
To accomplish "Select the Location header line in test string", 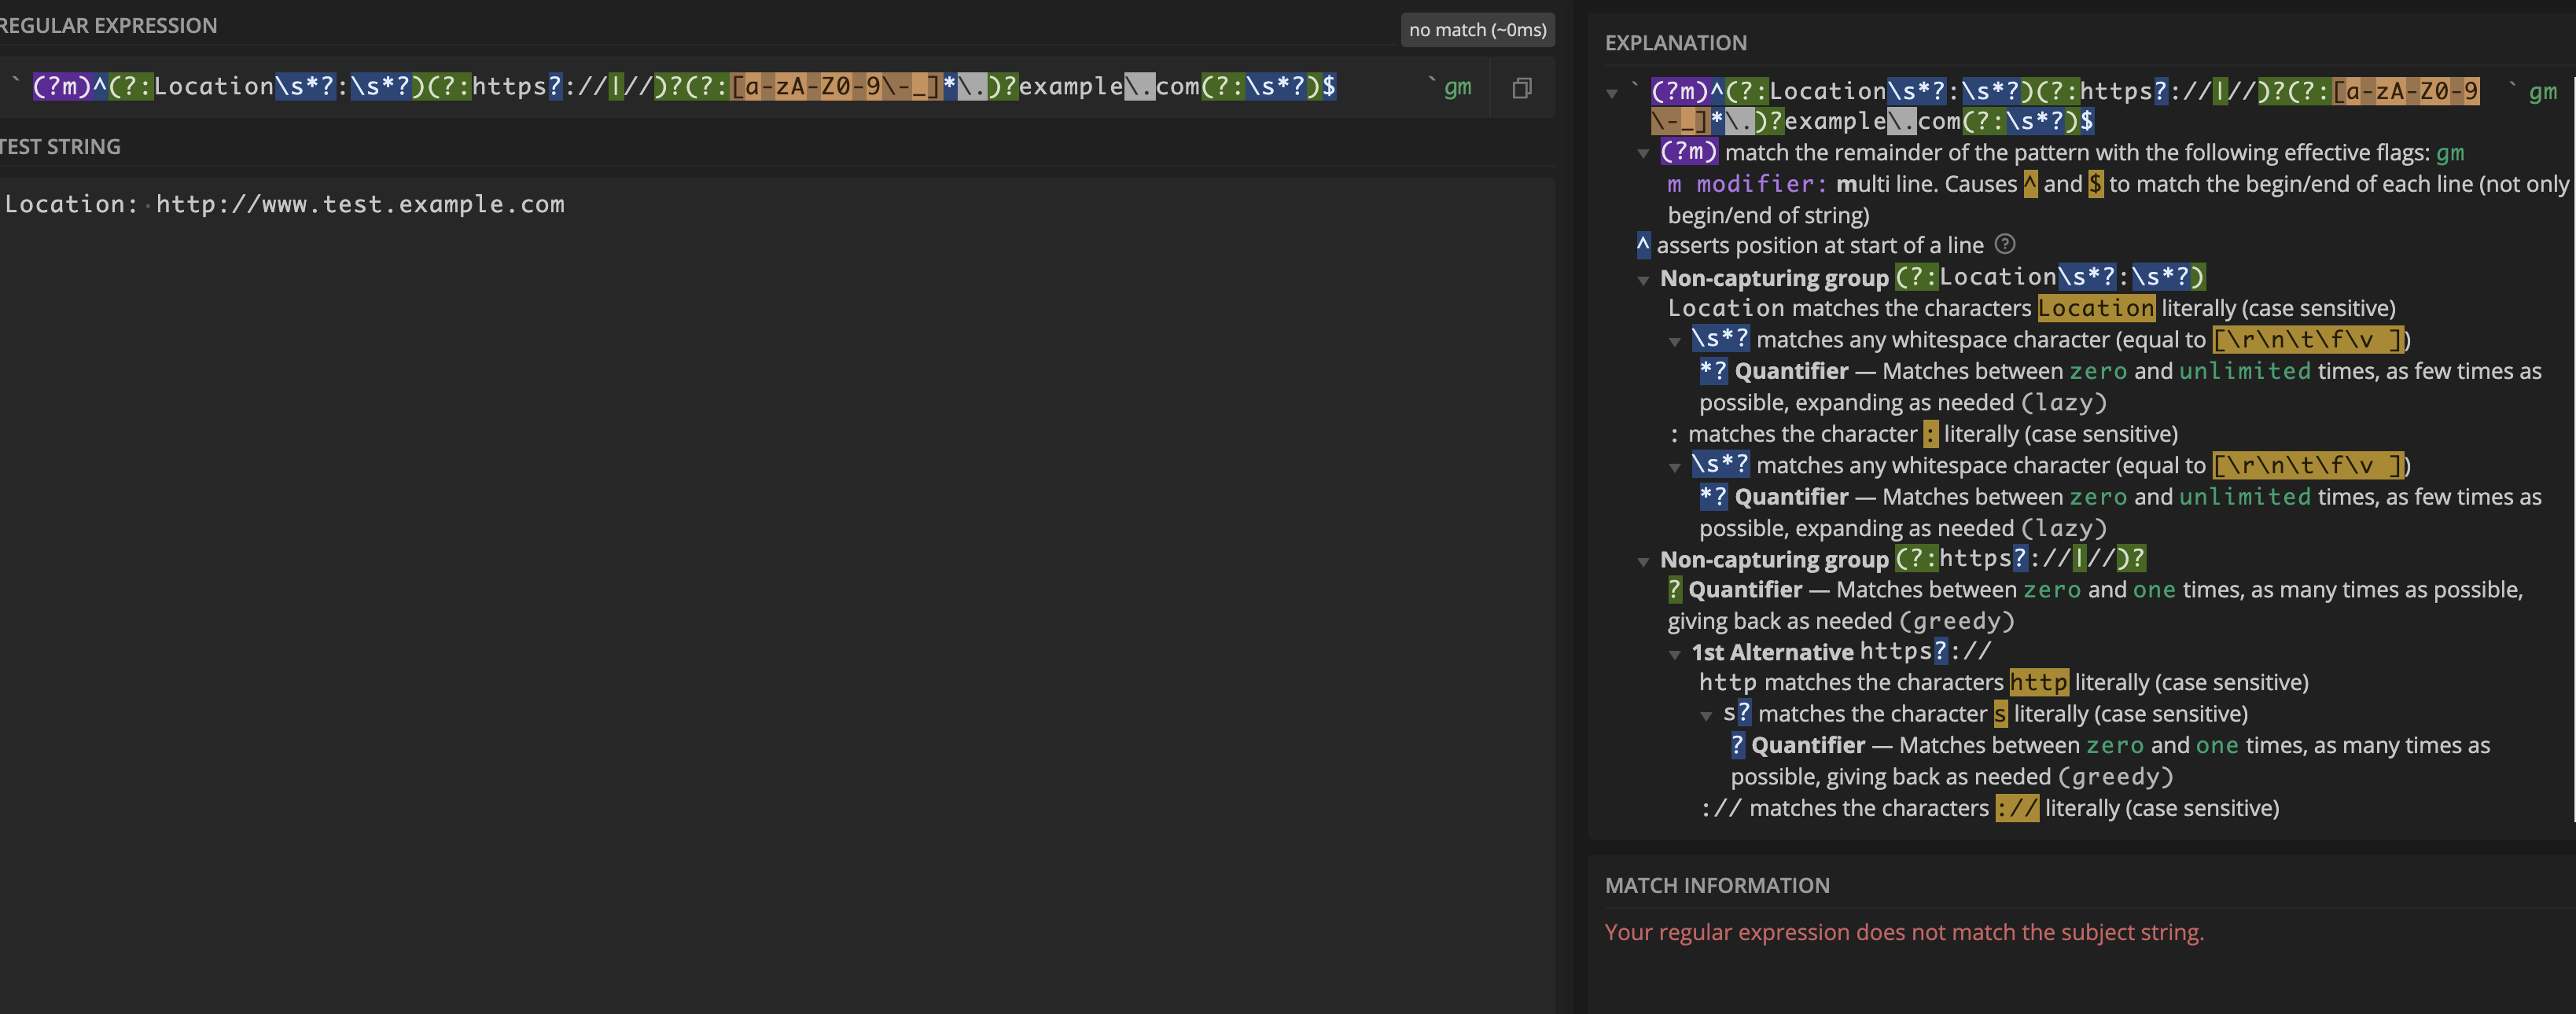I will [x=284, y=204].
